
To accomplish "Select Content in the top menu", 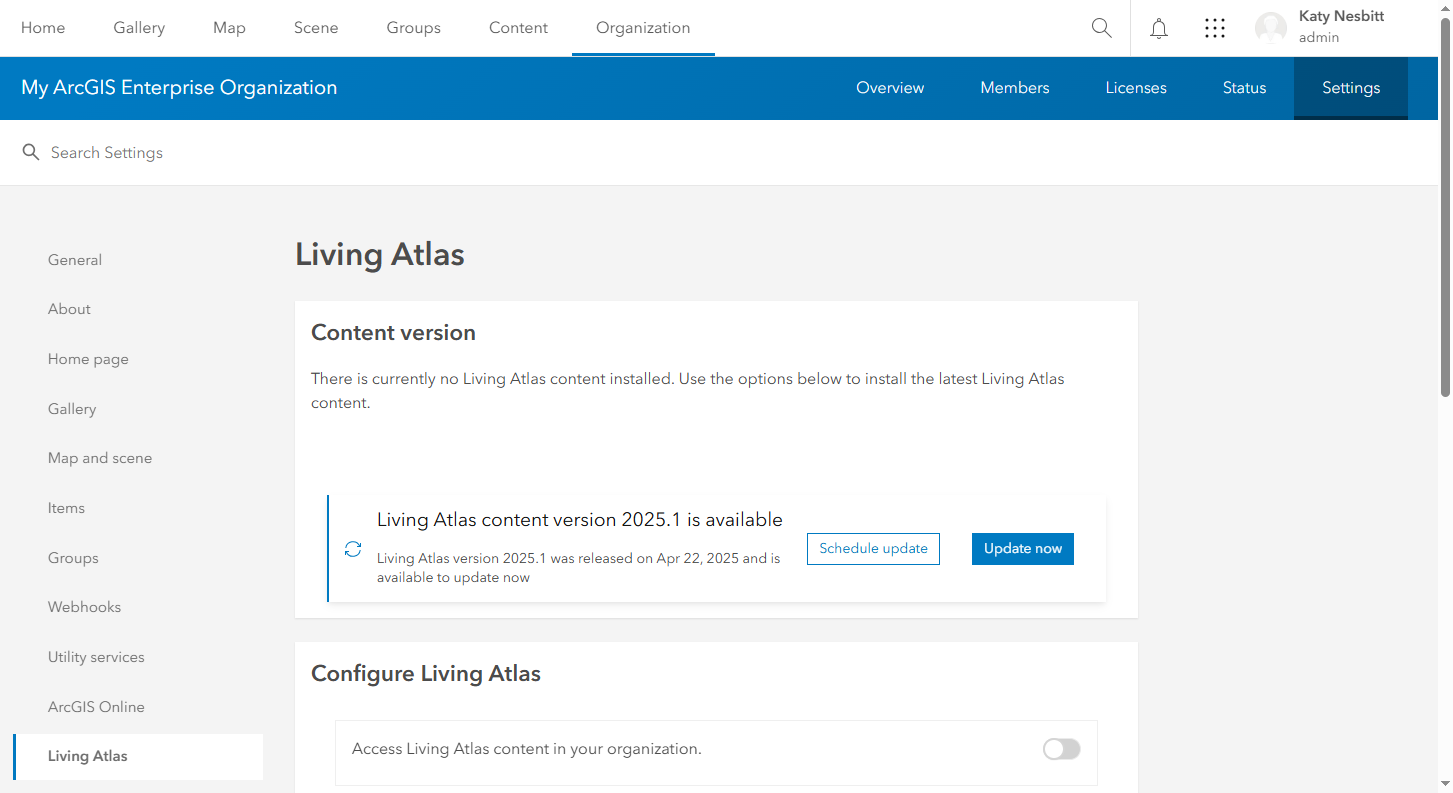I will (518, 28).
